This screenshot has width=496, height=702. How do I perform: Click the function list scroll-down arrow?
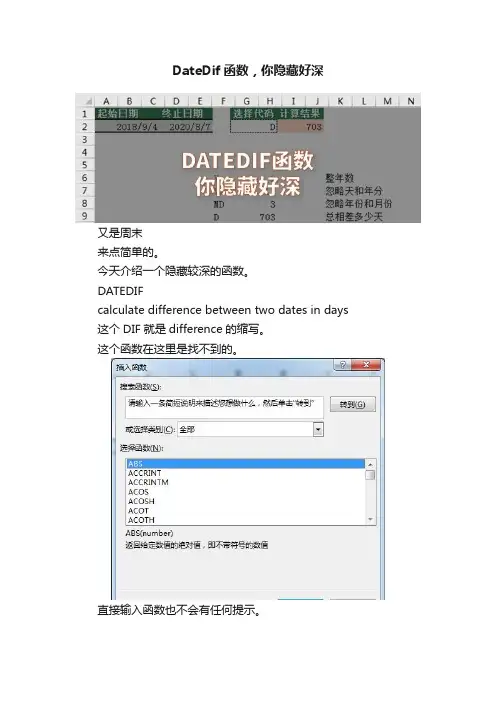click(x=370, y=519)
